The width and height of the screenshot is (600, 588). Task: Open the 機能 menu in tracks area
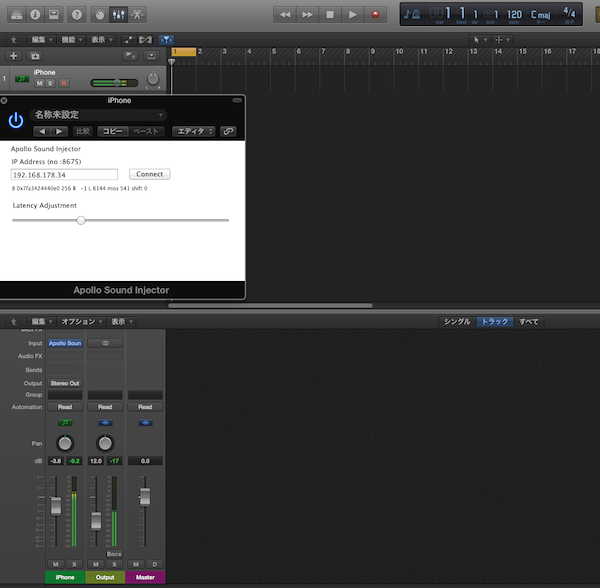[72, 39]
